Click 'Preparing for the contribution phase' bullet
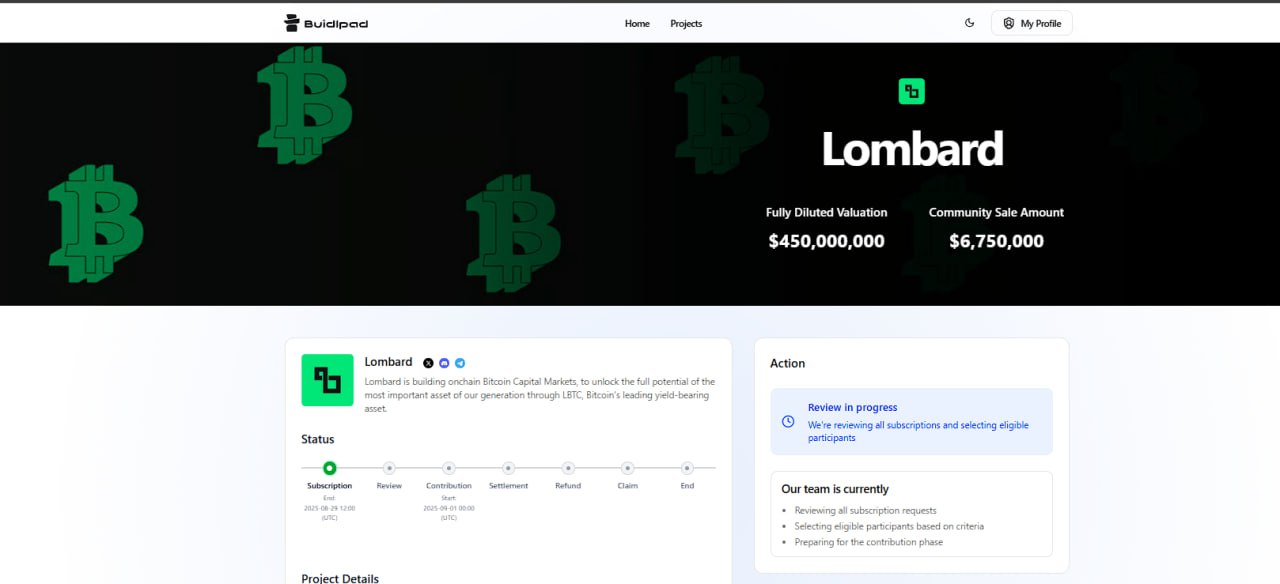This screenshot has height=584, width=1280. (x=868, y=542)
